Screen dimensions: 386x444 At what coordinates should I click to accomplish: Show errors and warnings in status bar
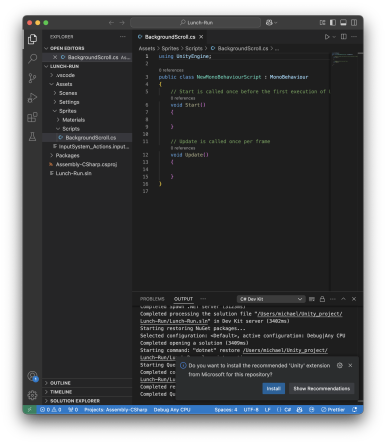coord(51,410)
